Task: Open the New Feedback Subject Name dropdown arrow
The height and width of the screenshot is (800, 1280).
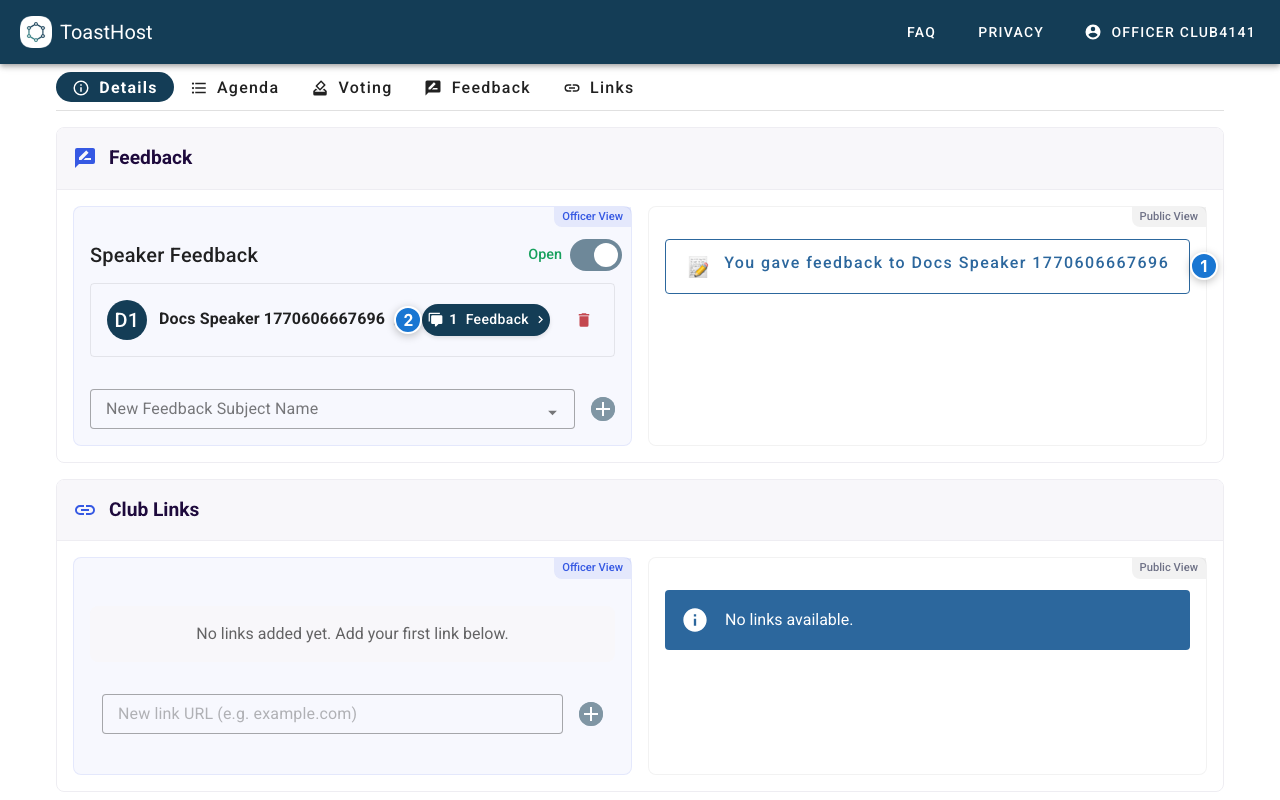Action: click(553, 409)
